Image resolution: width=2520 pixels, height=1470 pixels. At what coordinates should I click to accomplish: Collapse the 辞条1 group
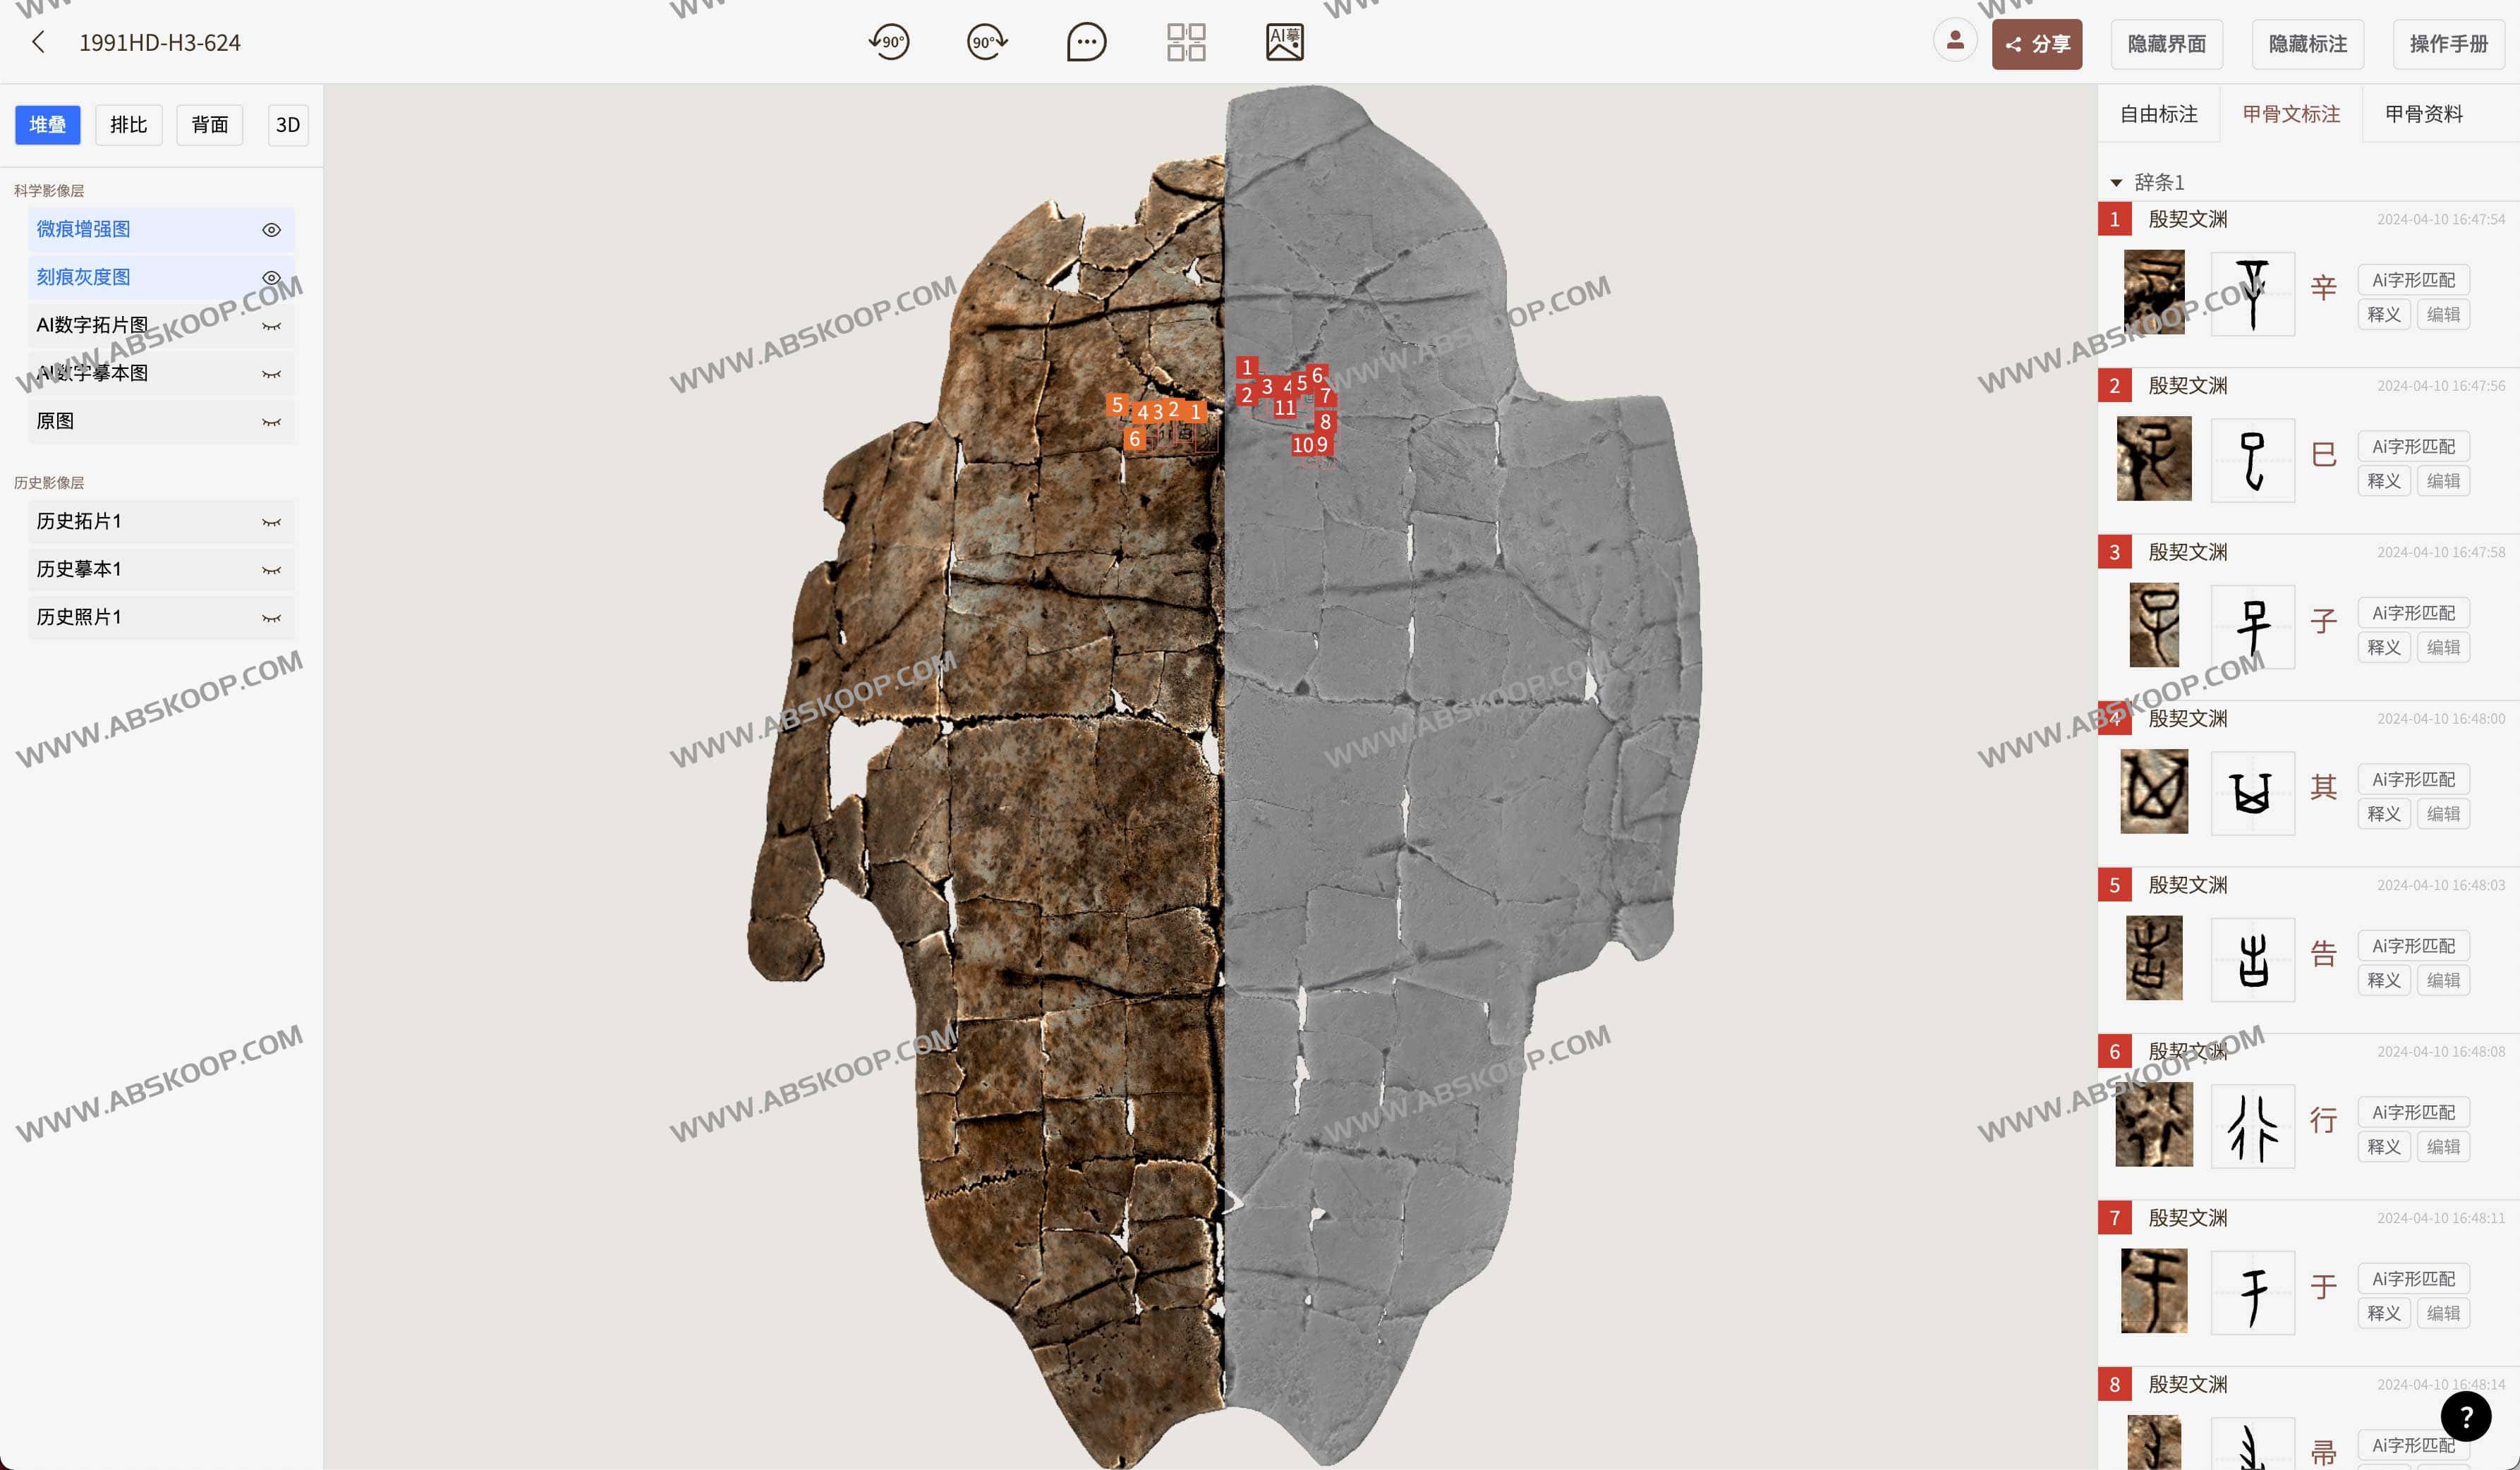[x=2116, y=183]
